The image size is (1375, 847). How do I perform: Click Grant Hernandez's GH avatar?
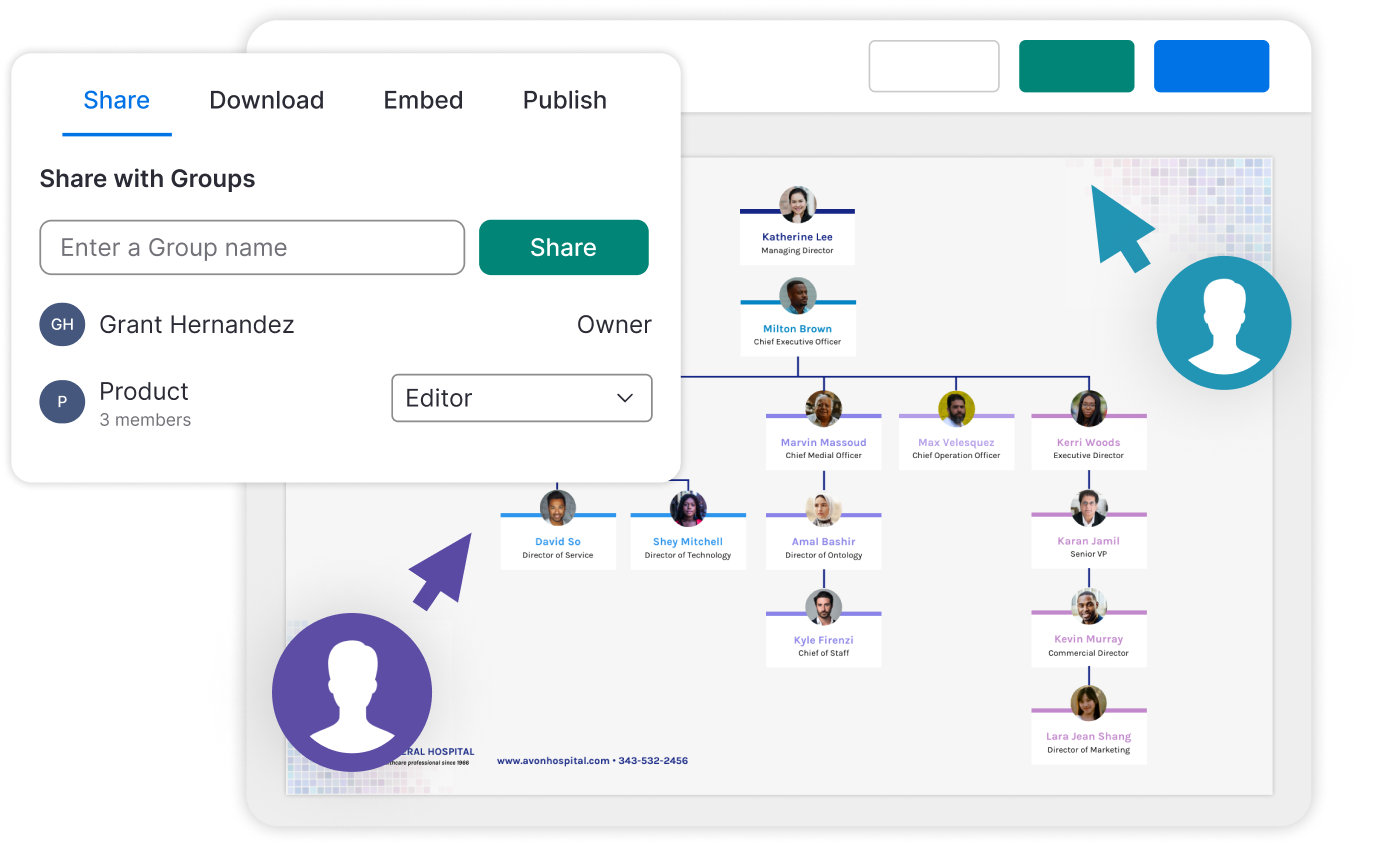coord(62,324)
